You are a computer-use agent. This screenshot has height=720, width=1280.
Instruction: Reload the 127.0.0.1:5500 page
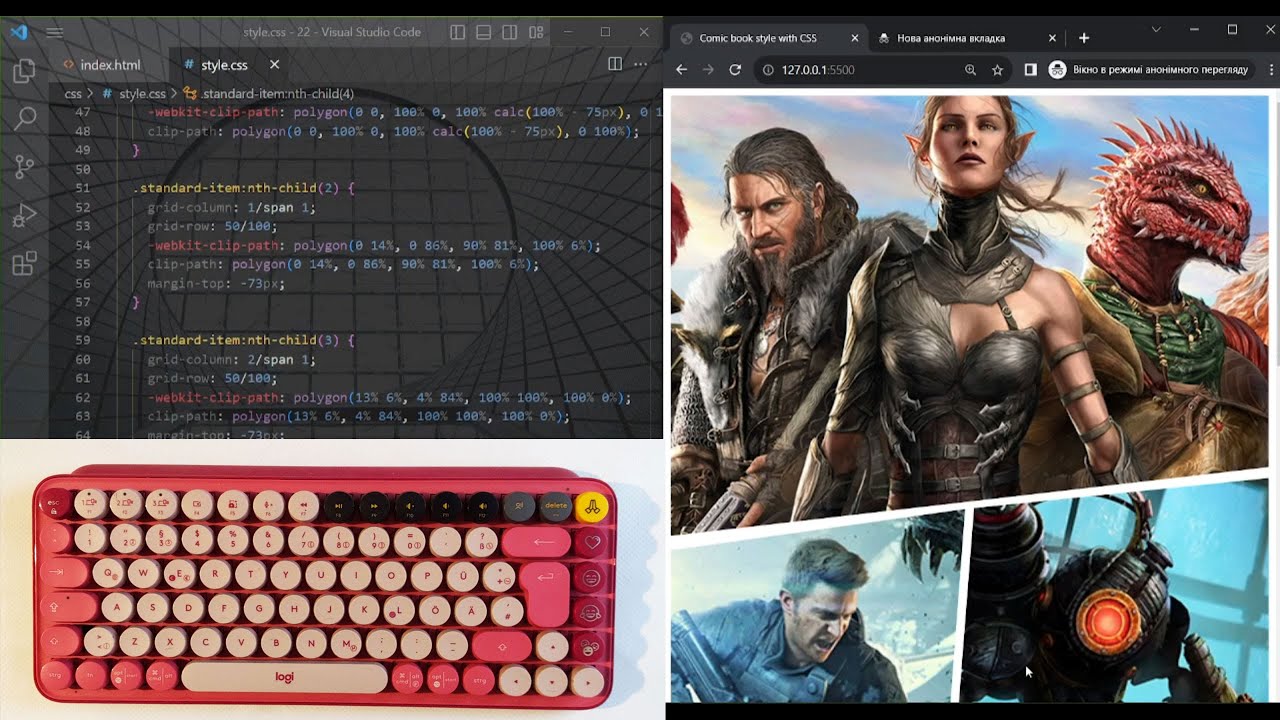pos(735,70)
